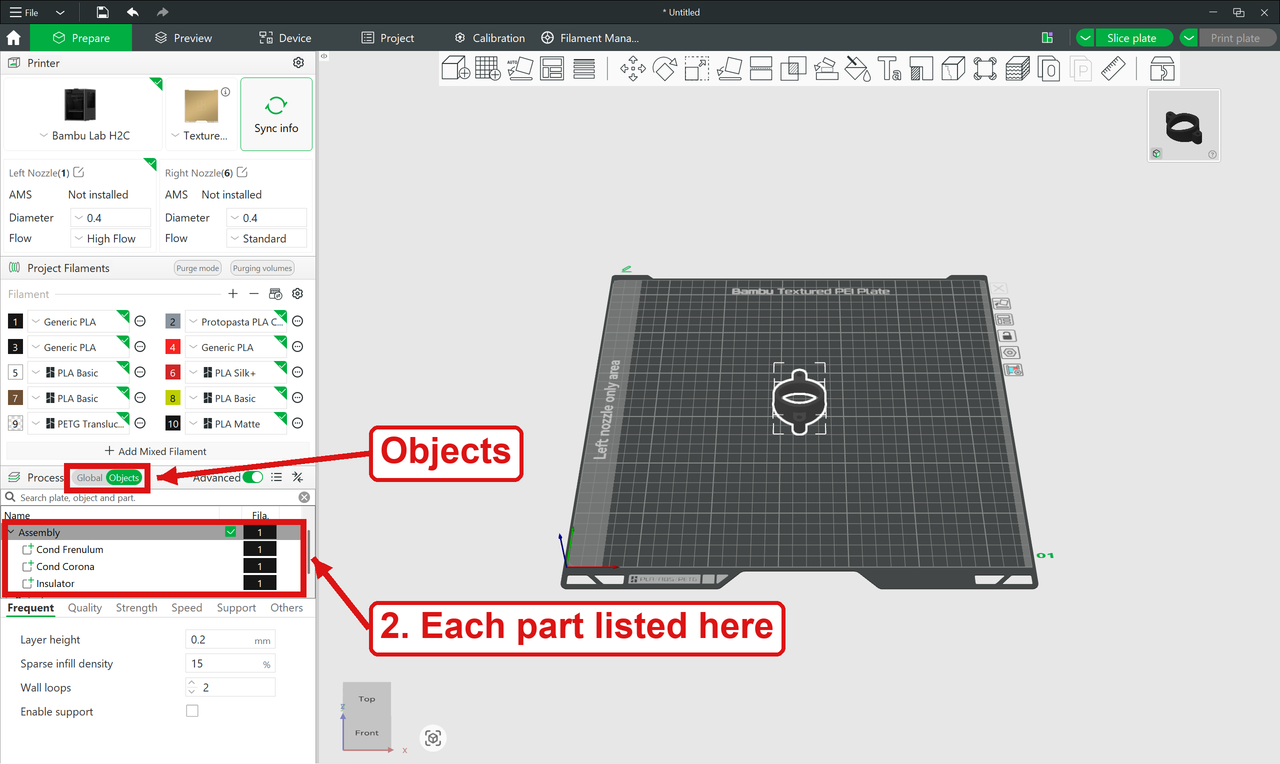Open the left nozzle Flow dropdown

point(110,239)
